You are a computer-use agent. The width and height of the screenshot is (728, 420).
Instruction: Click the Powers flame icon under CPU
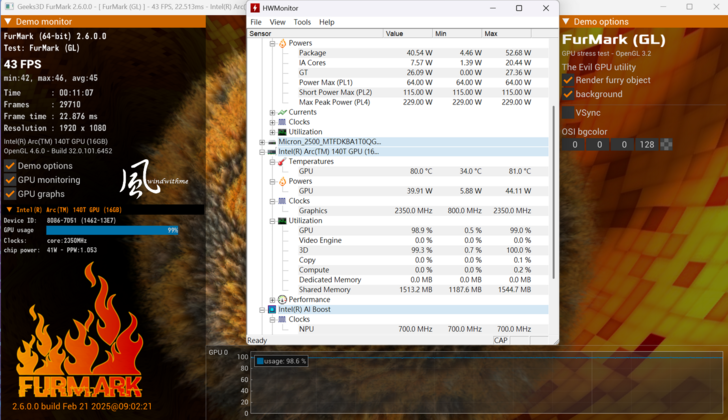click(282, 44)
